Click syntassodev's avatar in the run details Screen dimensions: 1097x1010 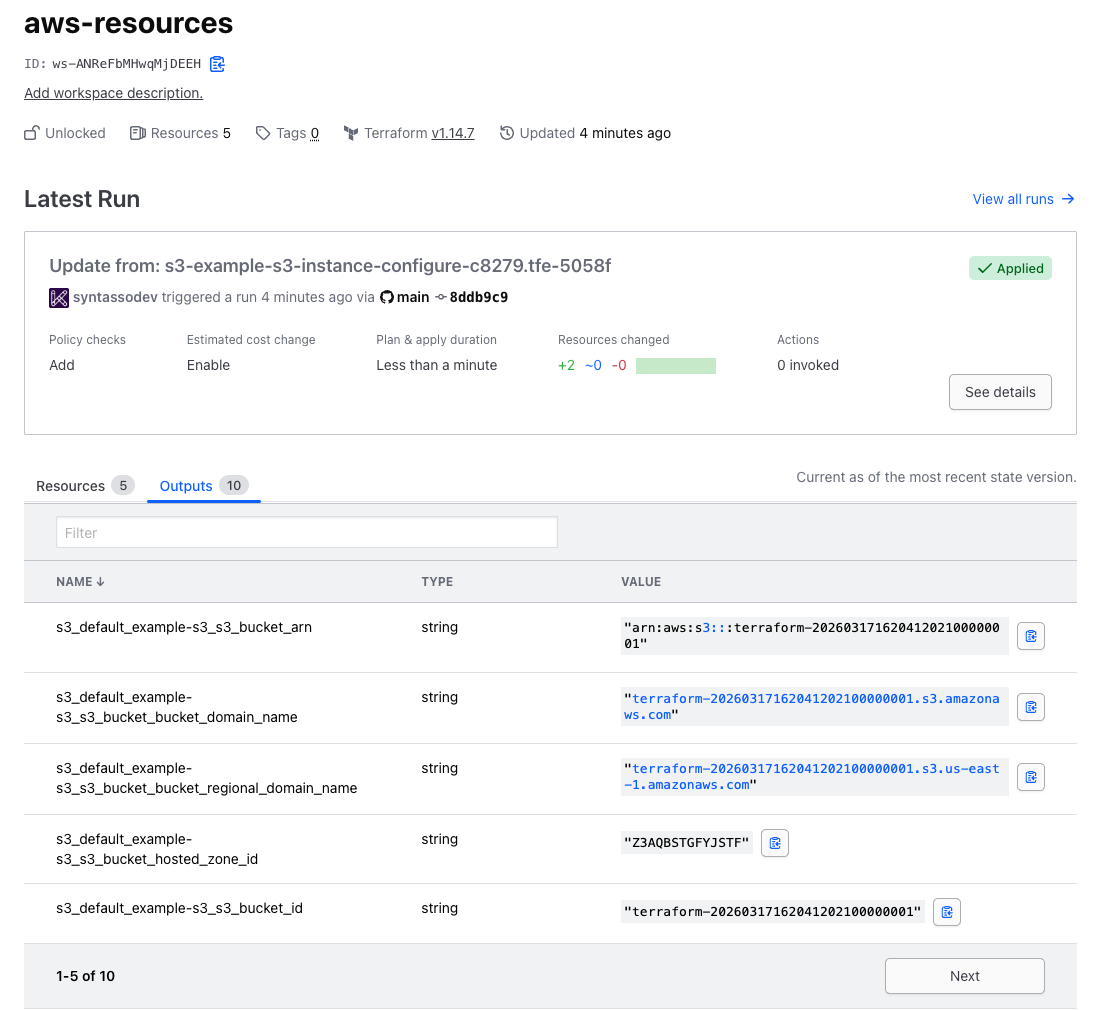59,297
